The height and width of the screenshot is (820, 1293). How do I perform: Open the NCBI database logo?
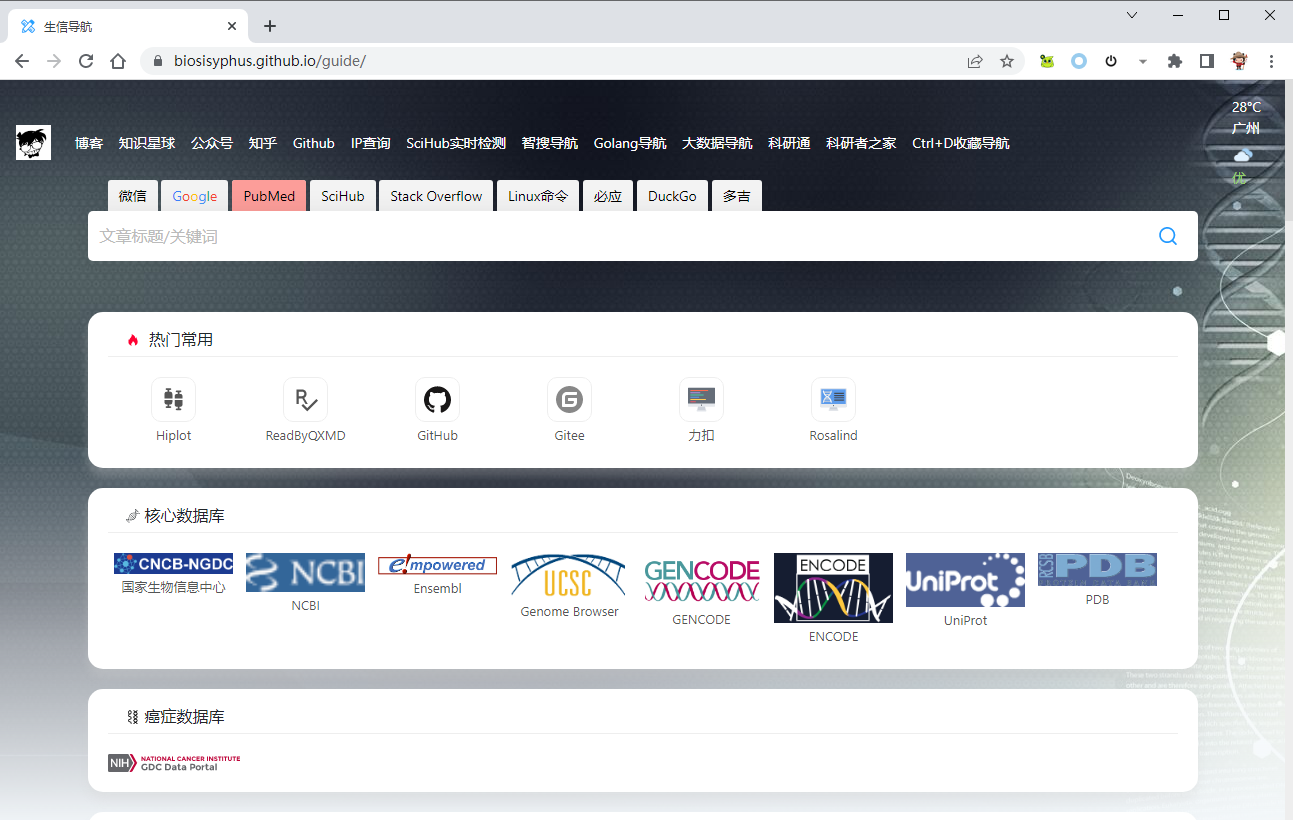(305, 572)
